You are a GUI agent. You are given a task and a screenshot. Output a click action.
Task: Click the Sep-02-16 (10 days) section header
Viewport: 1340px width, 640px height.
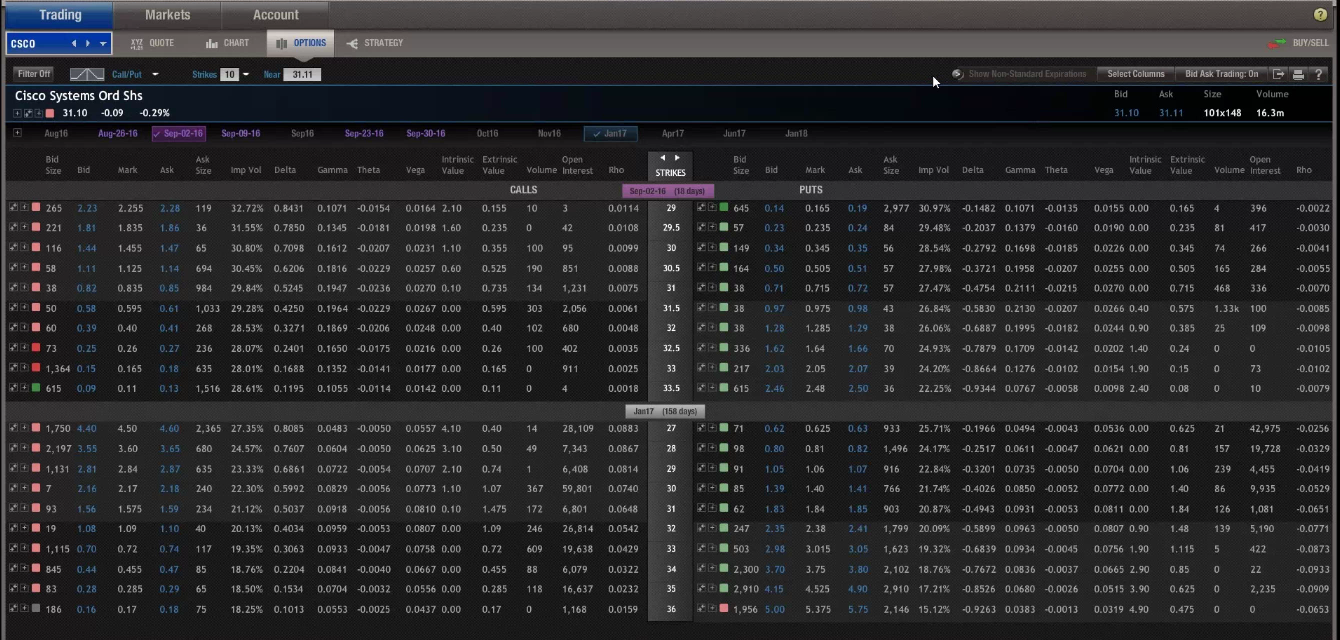(668, 190)
